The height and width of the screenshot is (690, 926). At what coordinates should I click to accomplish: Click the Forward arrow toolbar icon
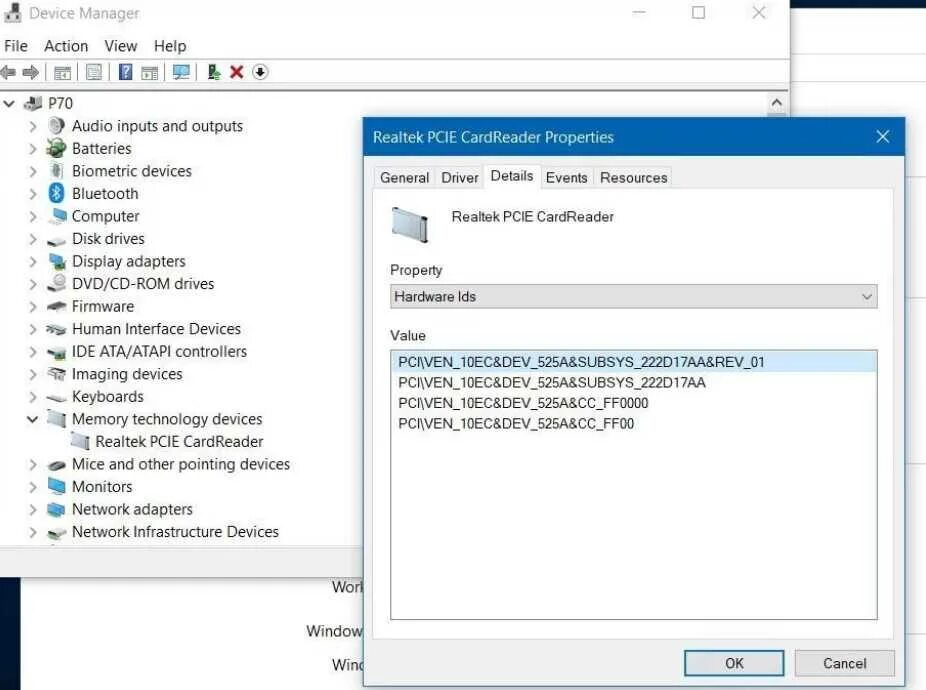click(30, 72)
